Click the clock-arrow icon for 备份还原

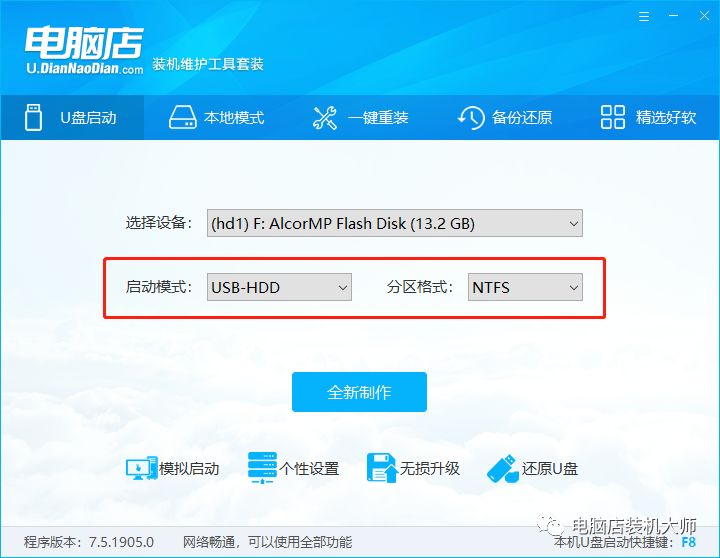[471, 118]
